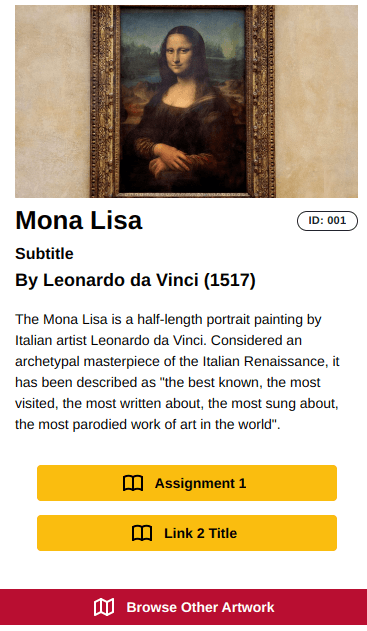367x631 pixels.
Task: Click the beige wall left of the painting
Action: (53, 101)
